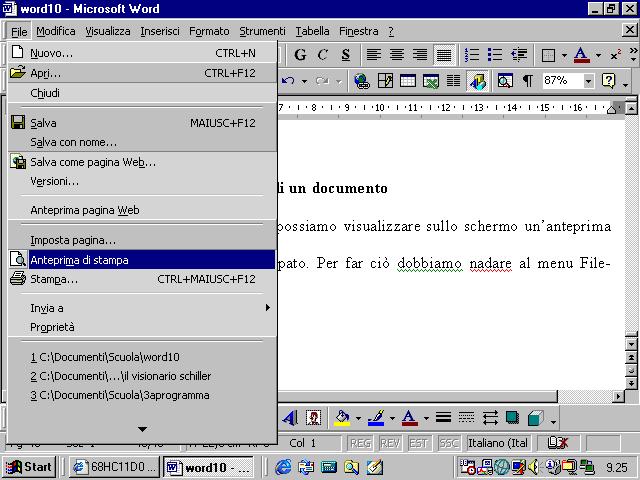Click the tables and borders icon
The image size is (640, 480).
coord(385,81)
